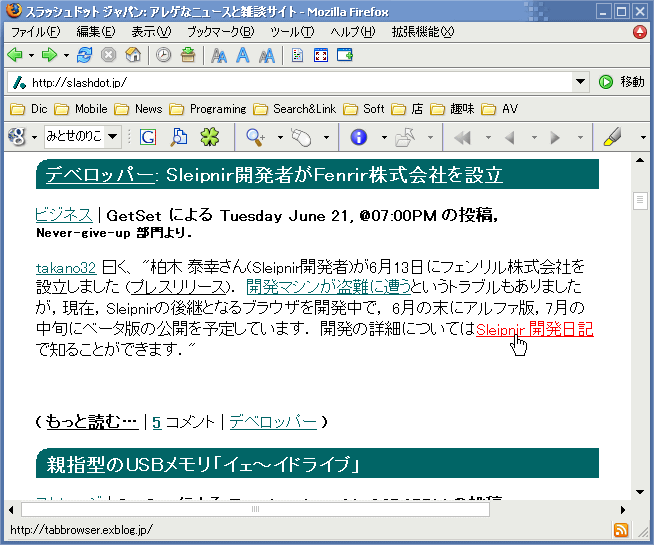Open the 表示(V) menu
This screenshot has height=545, width=654.
pyautogui.click(x=151, y=32)
